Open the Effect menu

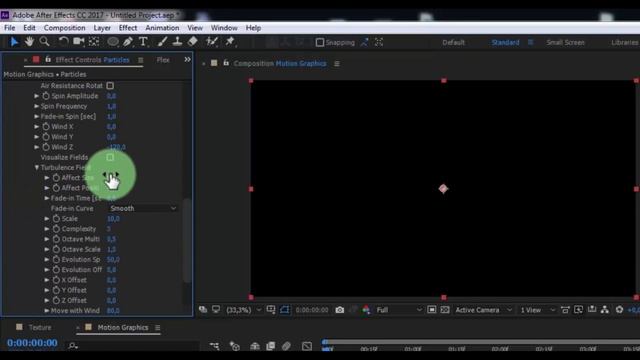pos(128,28)
